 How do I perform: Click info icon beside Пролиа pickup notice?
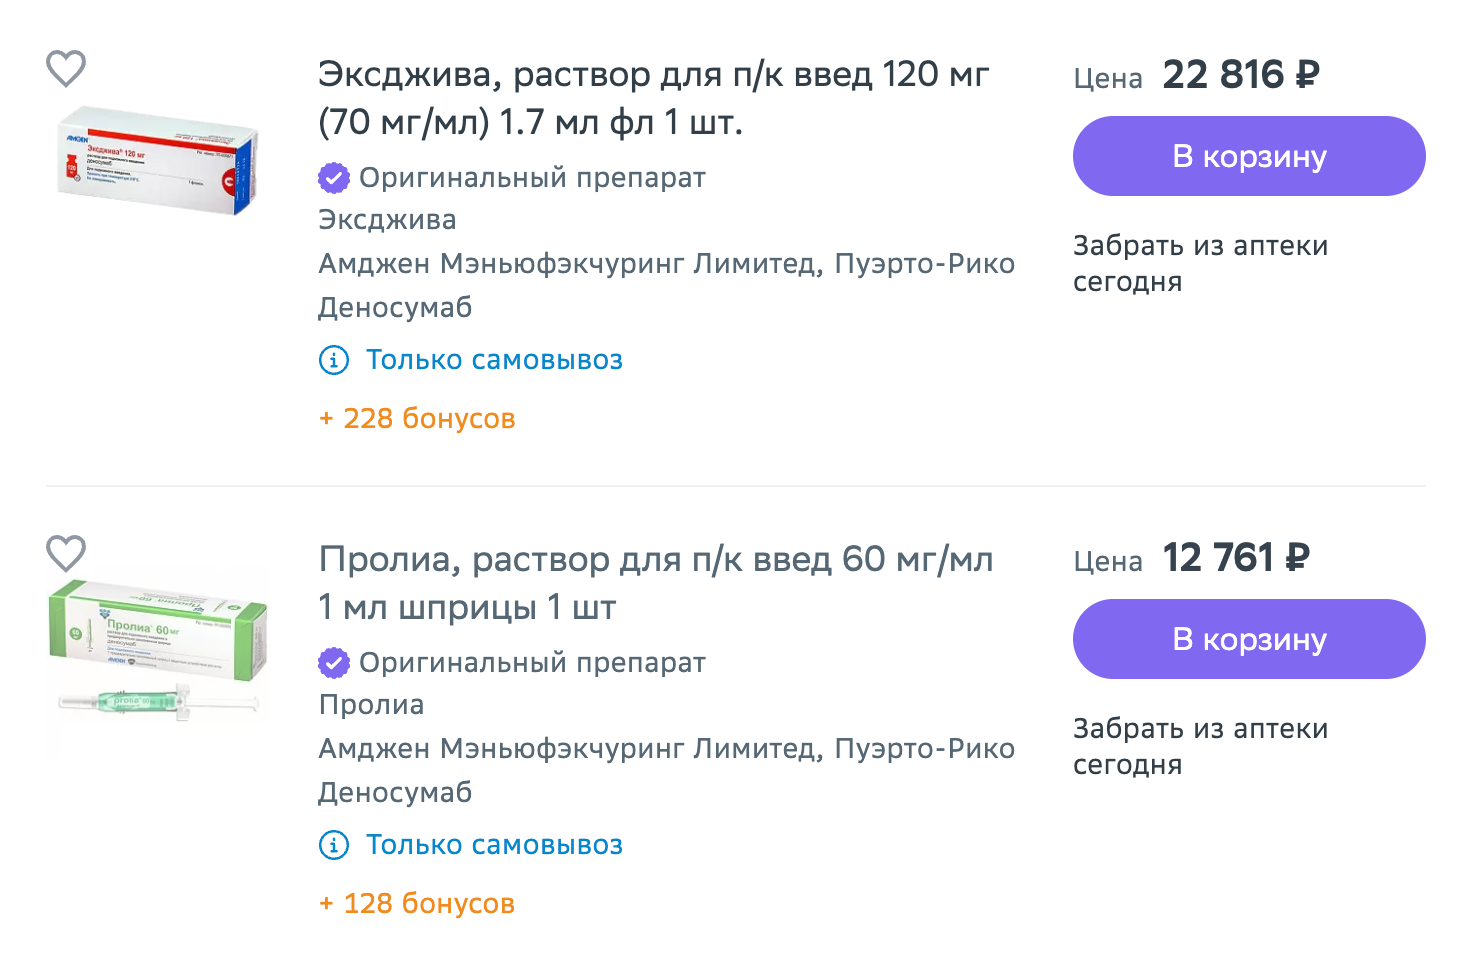coord(334,845)
